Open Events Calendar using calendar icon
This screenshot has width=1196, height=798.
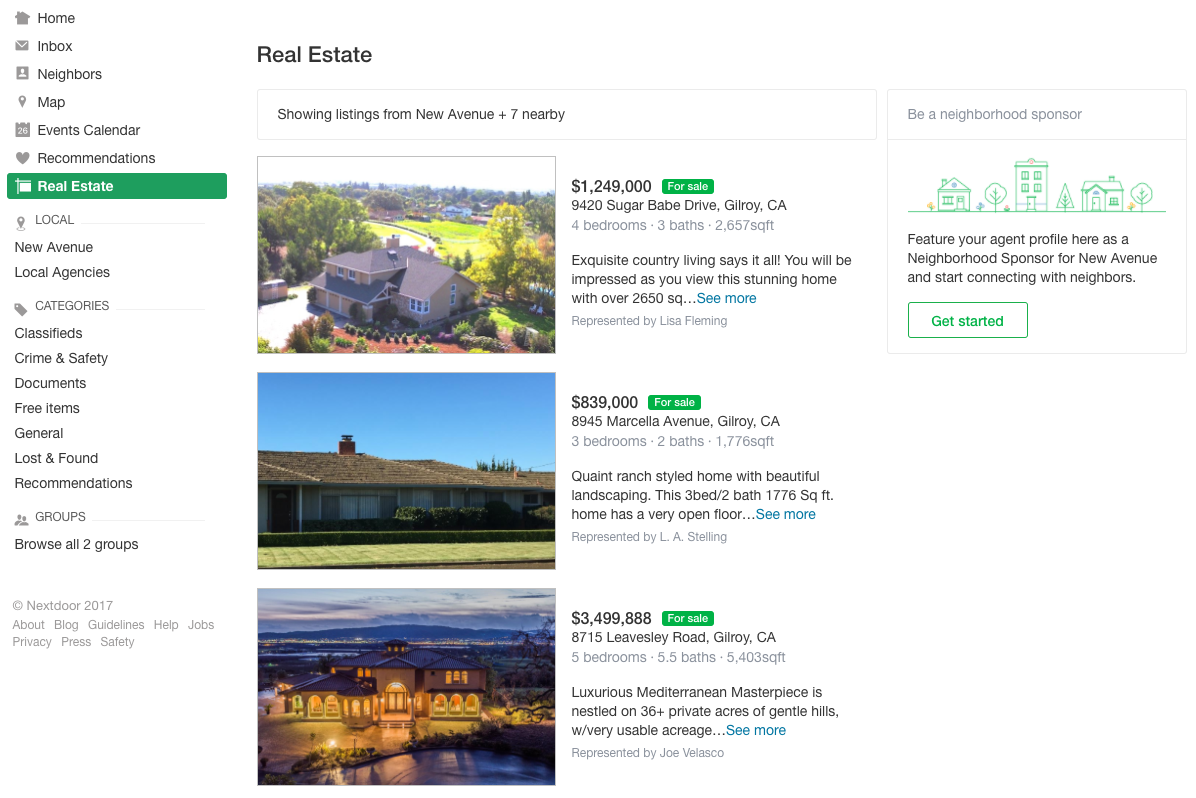[22, 130]
